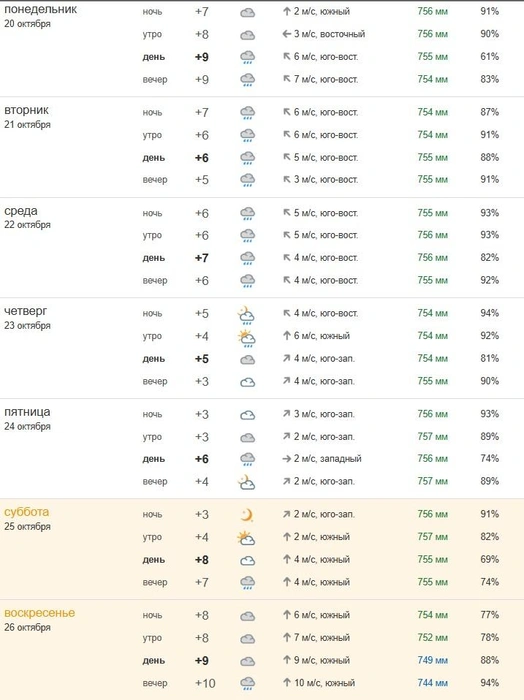Click wind arrow for Monday morning eastern wind

coord(287,34)
